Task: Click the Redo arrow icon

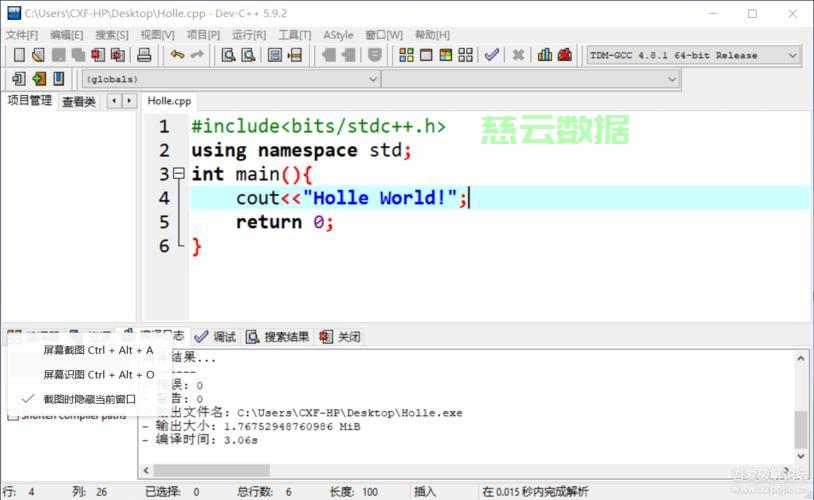Action: [197, 55]
